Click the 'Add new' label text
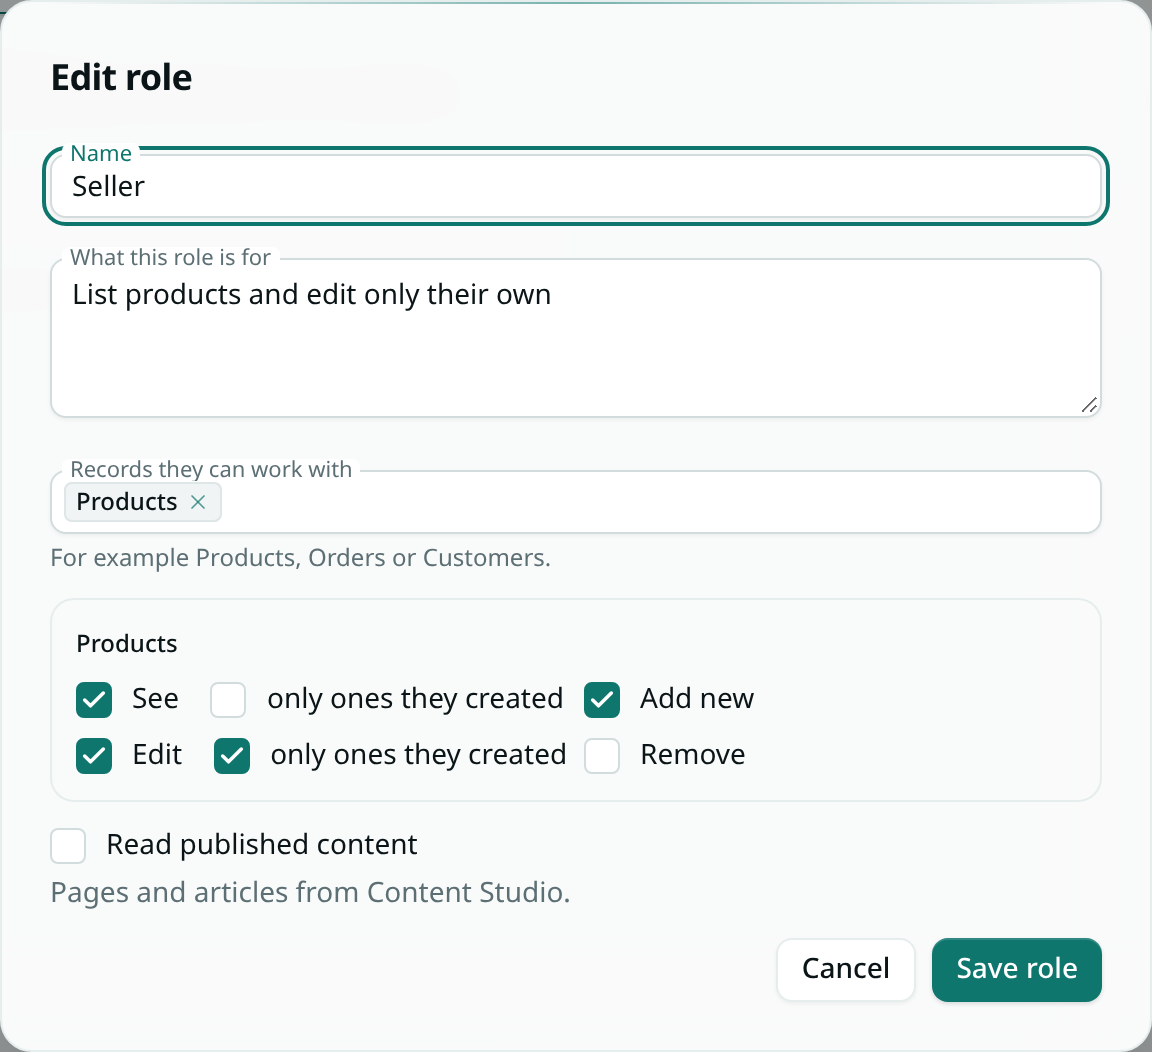Viewport: 1152px width, 1052px height. point(696,698)
